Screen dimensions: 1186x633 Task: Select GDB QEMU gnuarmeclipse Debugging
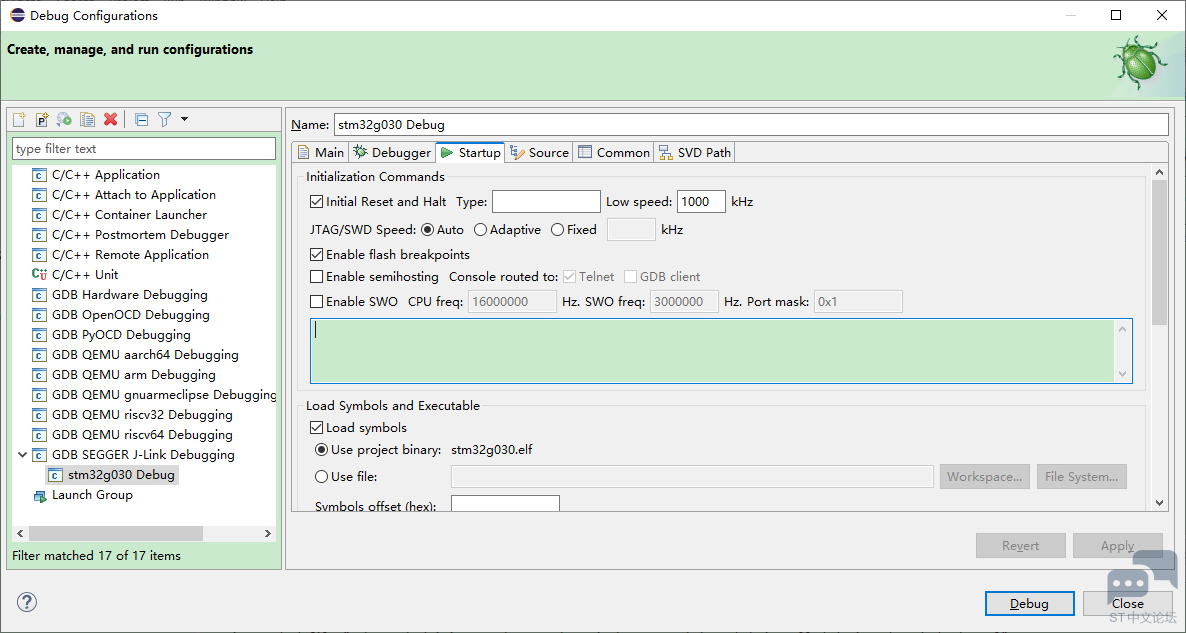coord(163,395)
